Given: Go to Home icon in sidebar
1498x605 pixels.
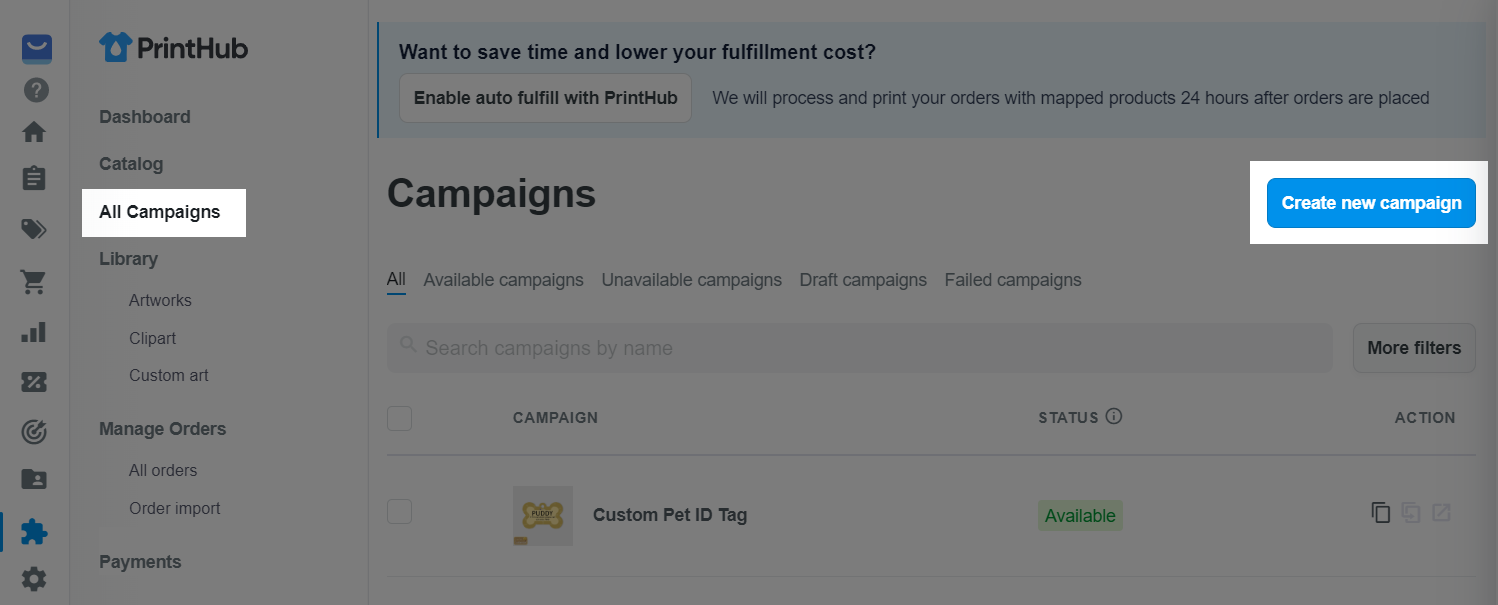Looking at the screenshot, I should [x=34, y=132].
